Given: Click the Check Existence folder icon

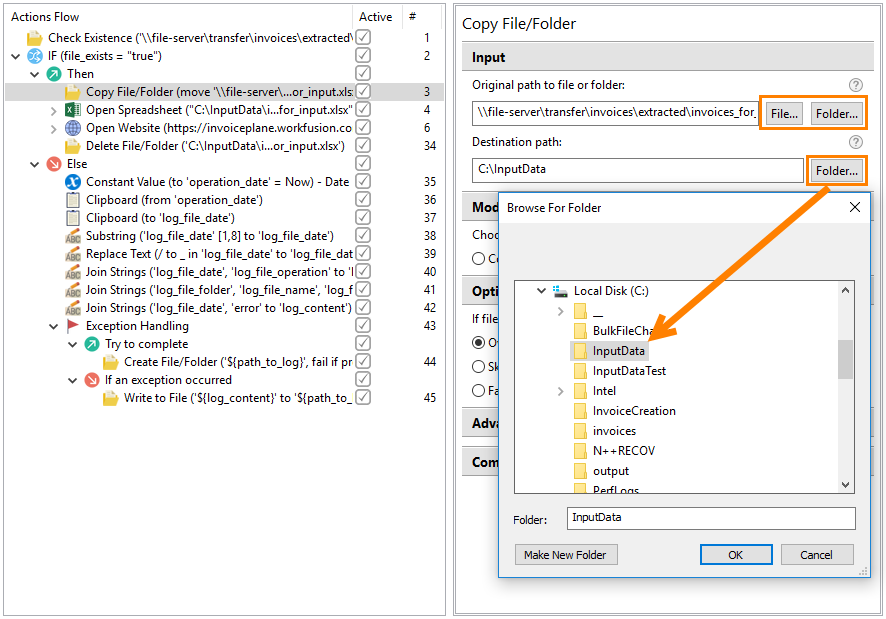Looking at the screenshot, I should pos(34,38).
